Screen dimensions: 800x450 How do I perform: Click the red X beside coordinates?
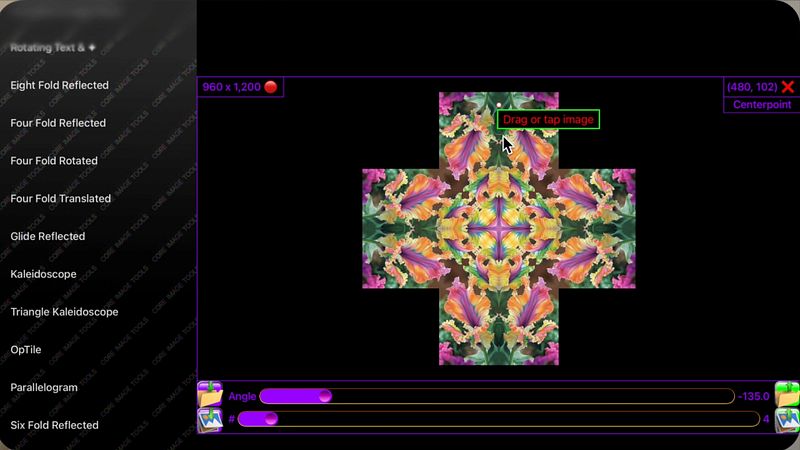click(788, 87)
